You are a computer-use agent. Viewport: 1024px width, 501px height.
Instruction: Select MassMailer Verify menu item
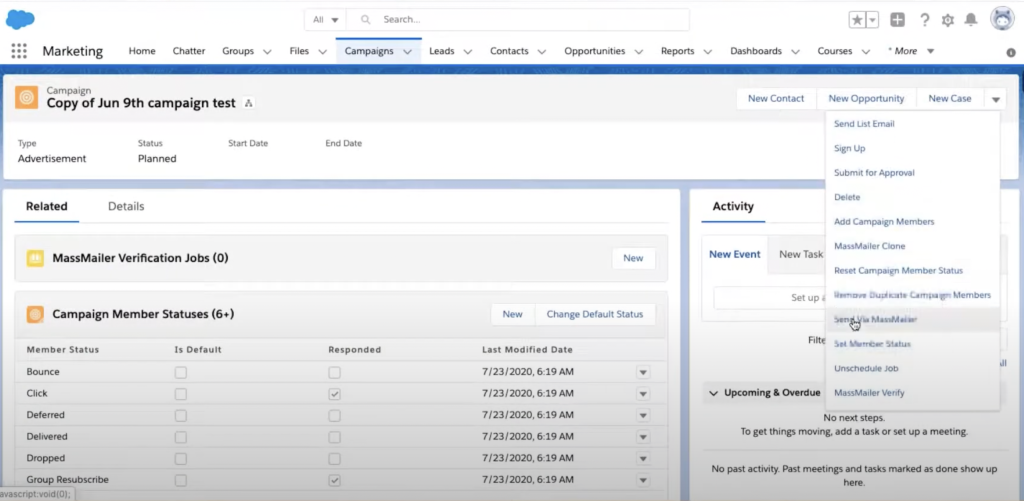point(869,393)
